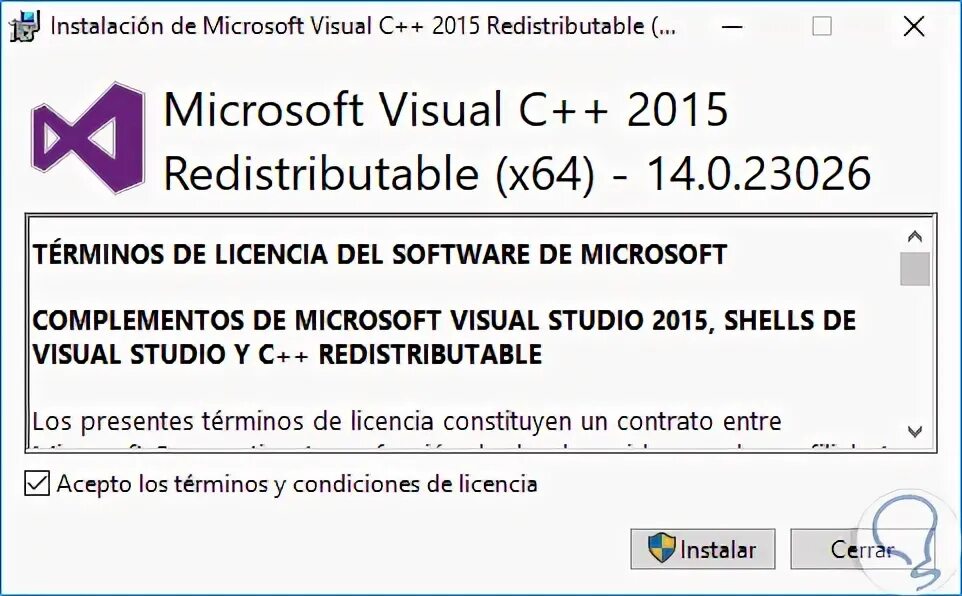The image size is (962, 596).
Task: Click the license scrollbar up arrow
Action: (915, 236)
